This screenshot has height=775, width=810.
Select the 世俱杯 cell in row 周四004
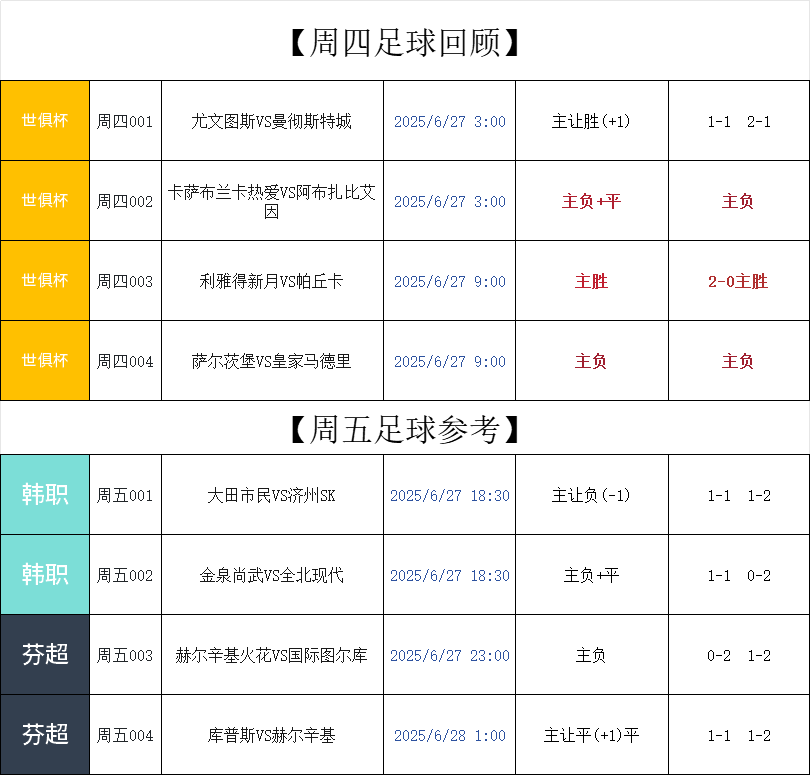point(45,361)
